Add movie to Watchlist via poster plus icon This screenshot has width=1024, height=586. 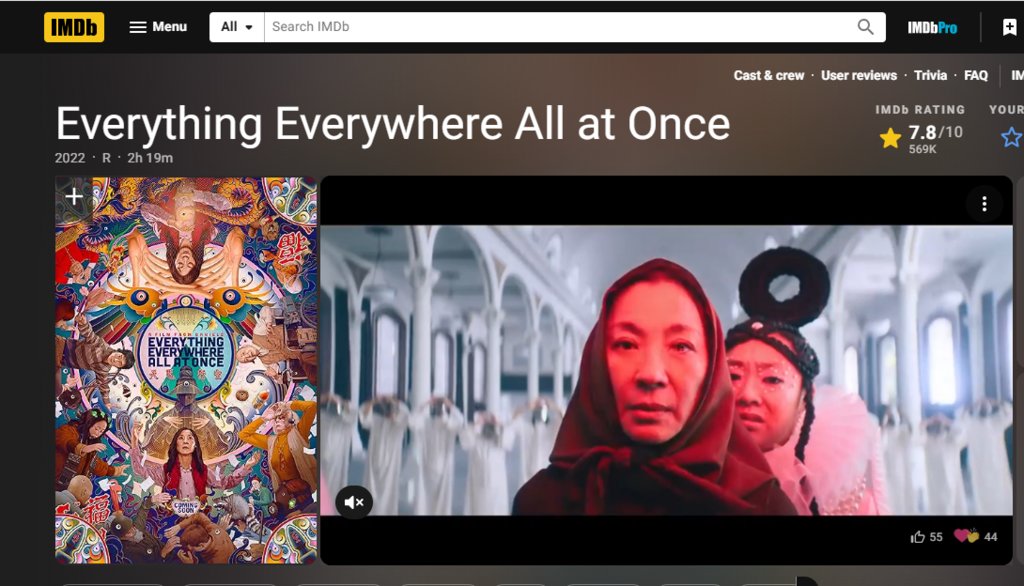tap(74, 196)
